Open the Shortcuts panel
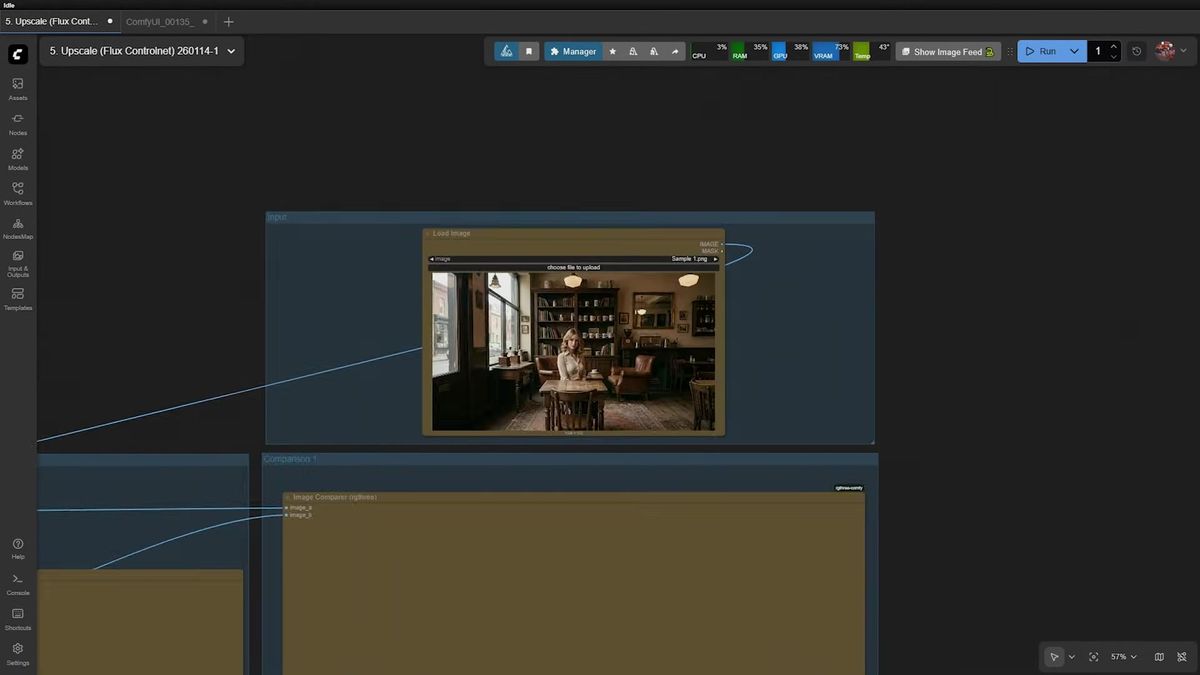Image resolution: width=1200 pixels, height=675 pixels. (x=18, y=618)
